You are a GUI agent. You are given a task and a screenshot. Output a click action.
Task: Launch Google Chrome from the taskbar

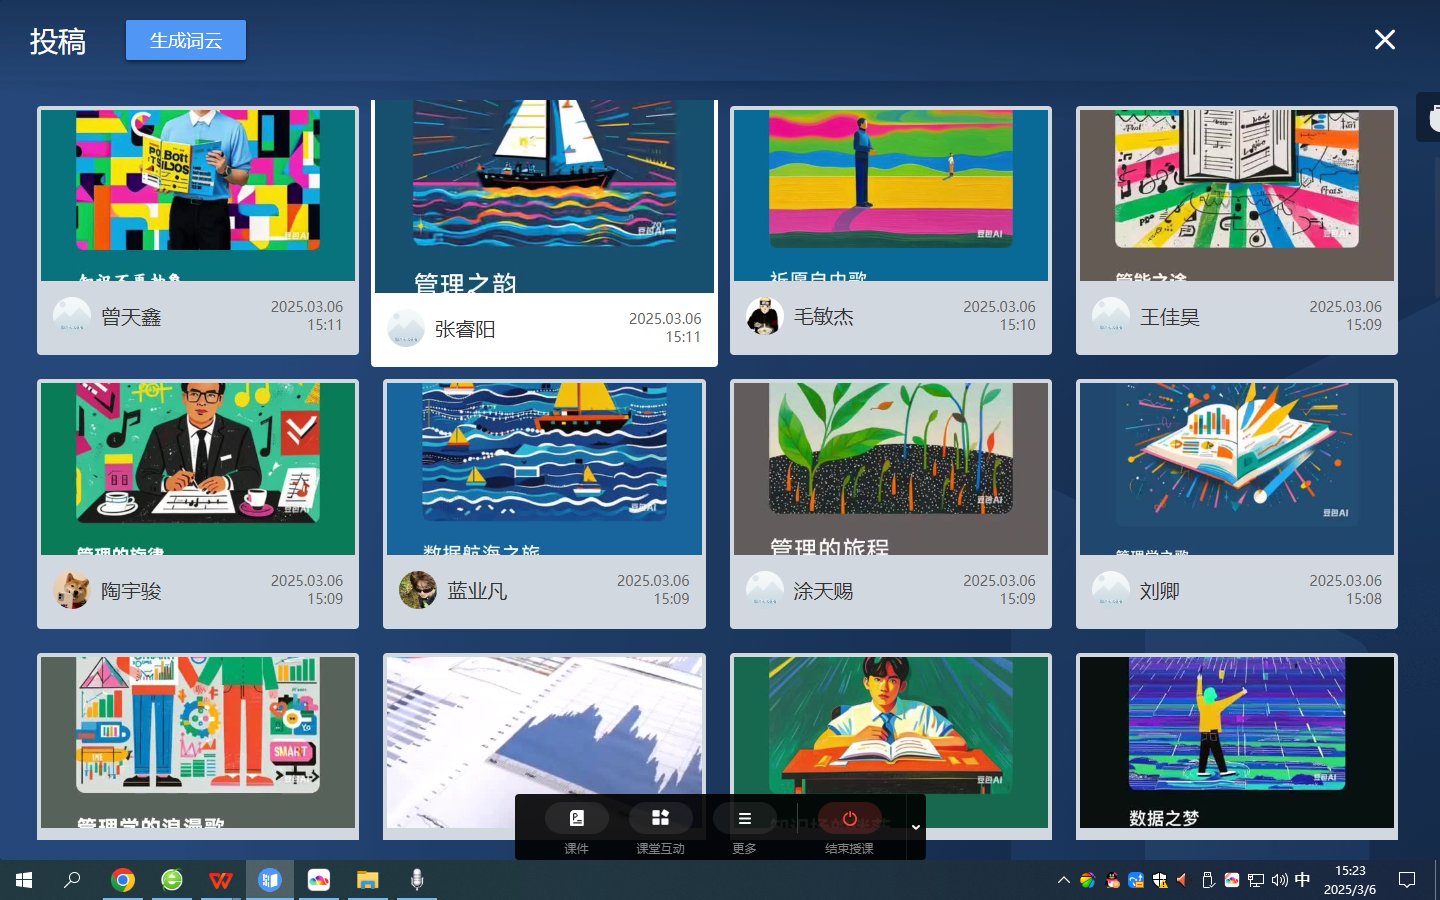pyautogui.click(x=123, y=880)
